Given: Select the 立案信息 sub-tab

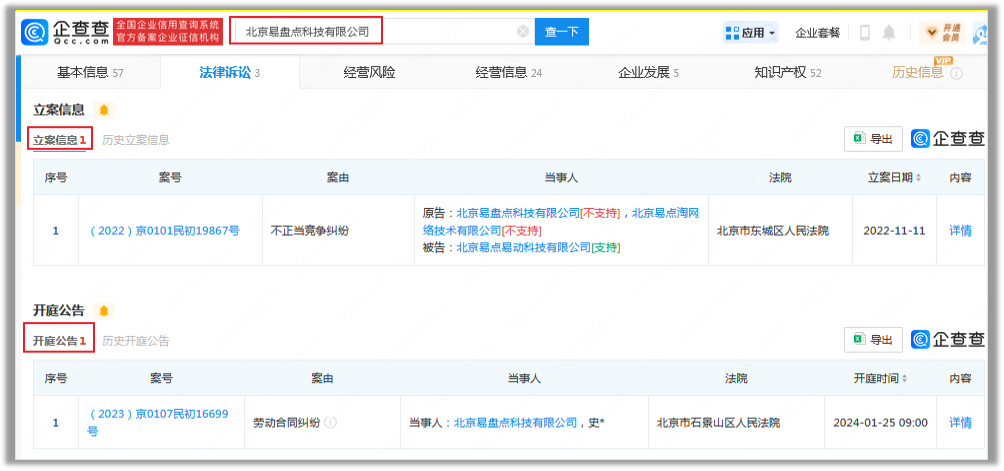Looking at the screenshot, I should [x=60, y=140].
